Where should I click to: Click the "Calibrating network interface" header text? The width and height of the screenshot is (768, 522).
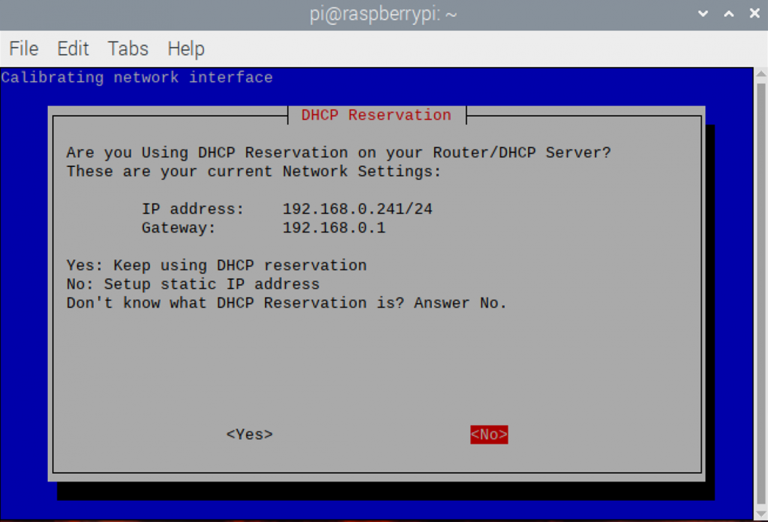[137, 77]
